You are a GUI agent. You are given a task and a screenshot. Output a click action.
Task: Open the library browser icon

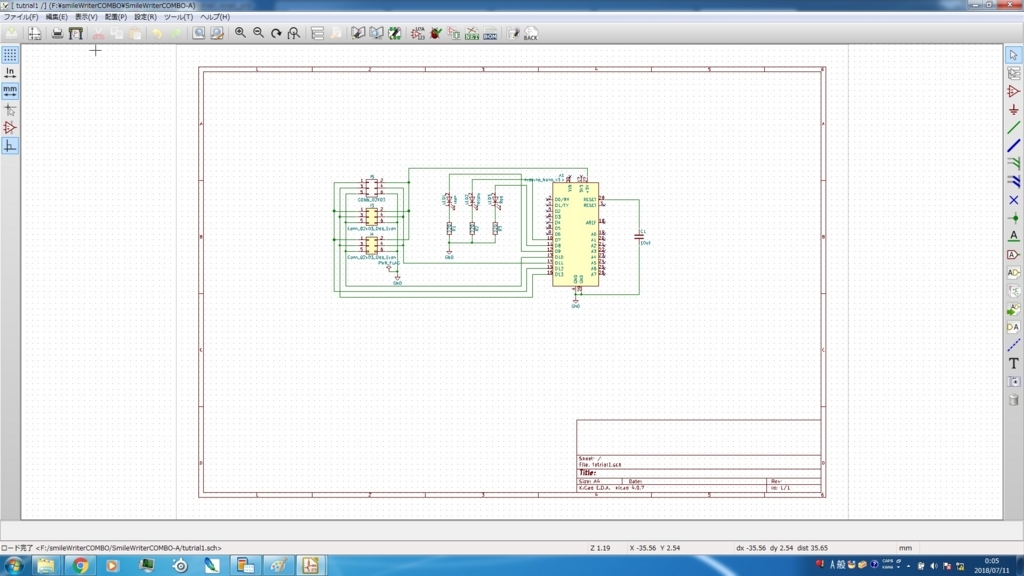(376, 33)
